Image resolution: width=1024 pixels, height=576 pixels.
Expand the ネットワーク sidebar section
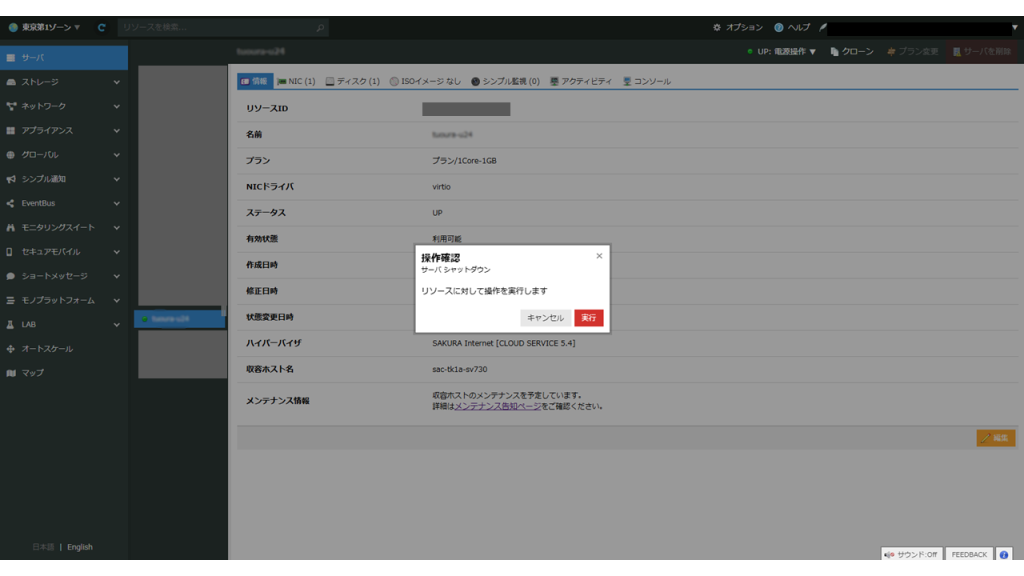pos(63,106)
